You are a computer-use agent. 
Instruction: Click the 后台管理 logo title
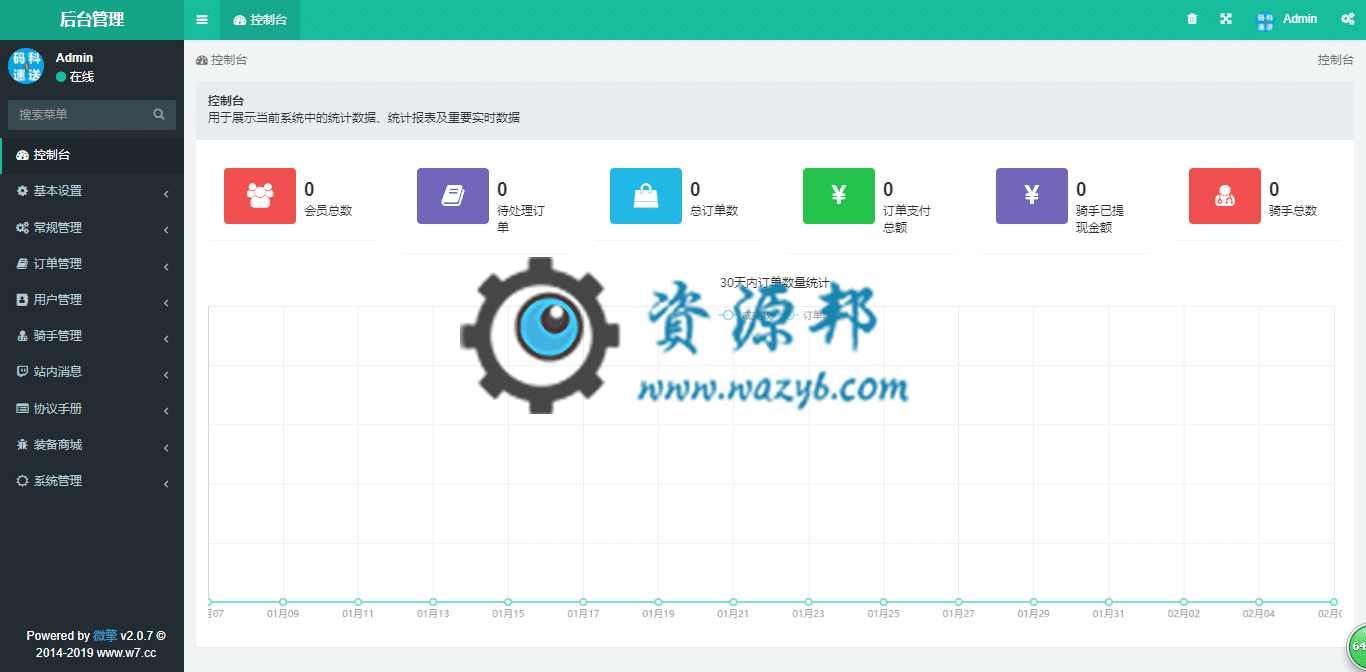click(92, 19)
